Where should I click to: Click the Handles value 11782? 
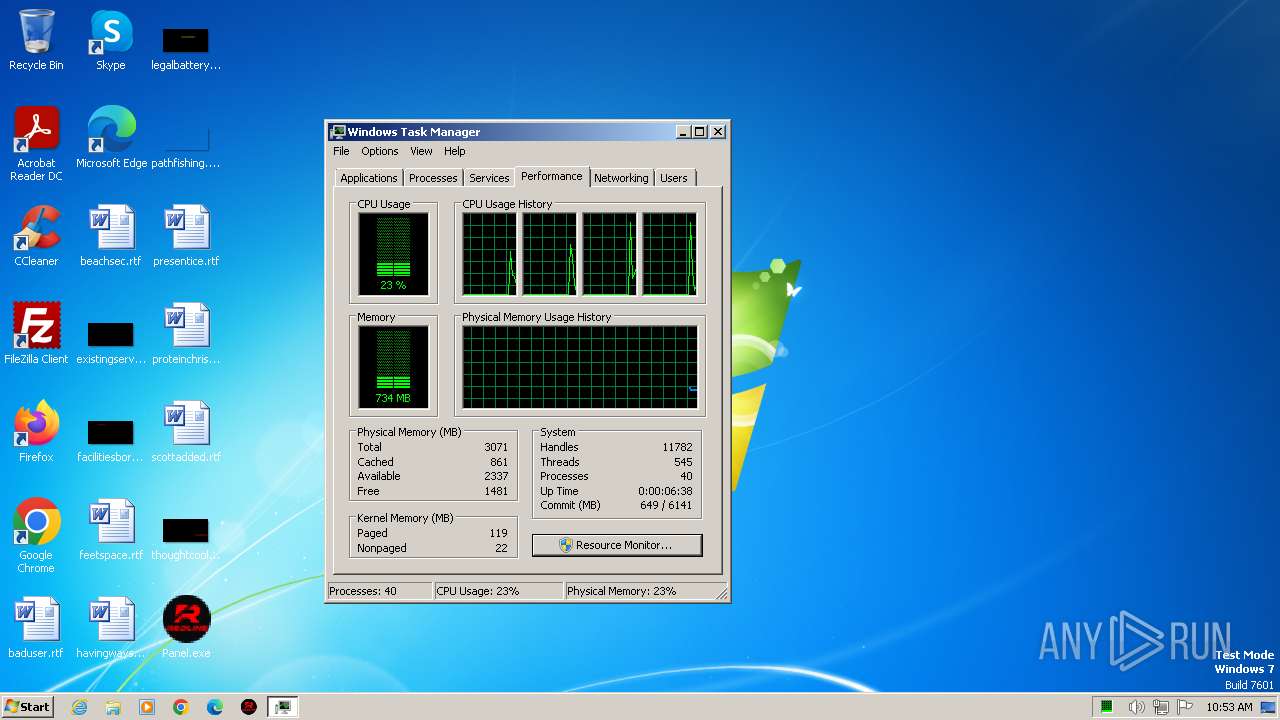click(x=677, y=447)
